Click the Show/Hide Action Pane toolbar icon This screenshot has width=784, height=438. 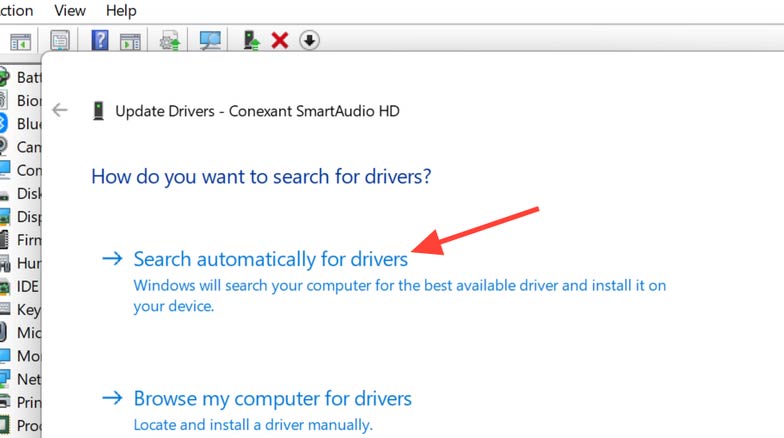tap(130, 42)
